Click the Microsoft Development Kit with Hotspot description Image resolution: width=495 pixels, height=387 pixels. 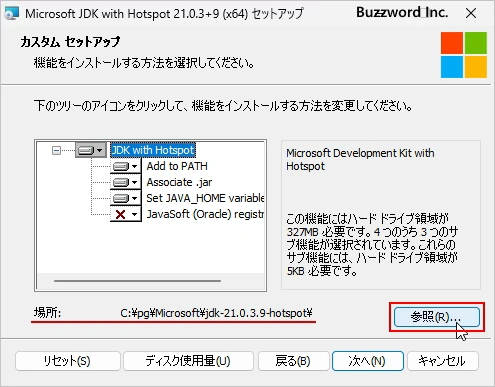(360, 160)
